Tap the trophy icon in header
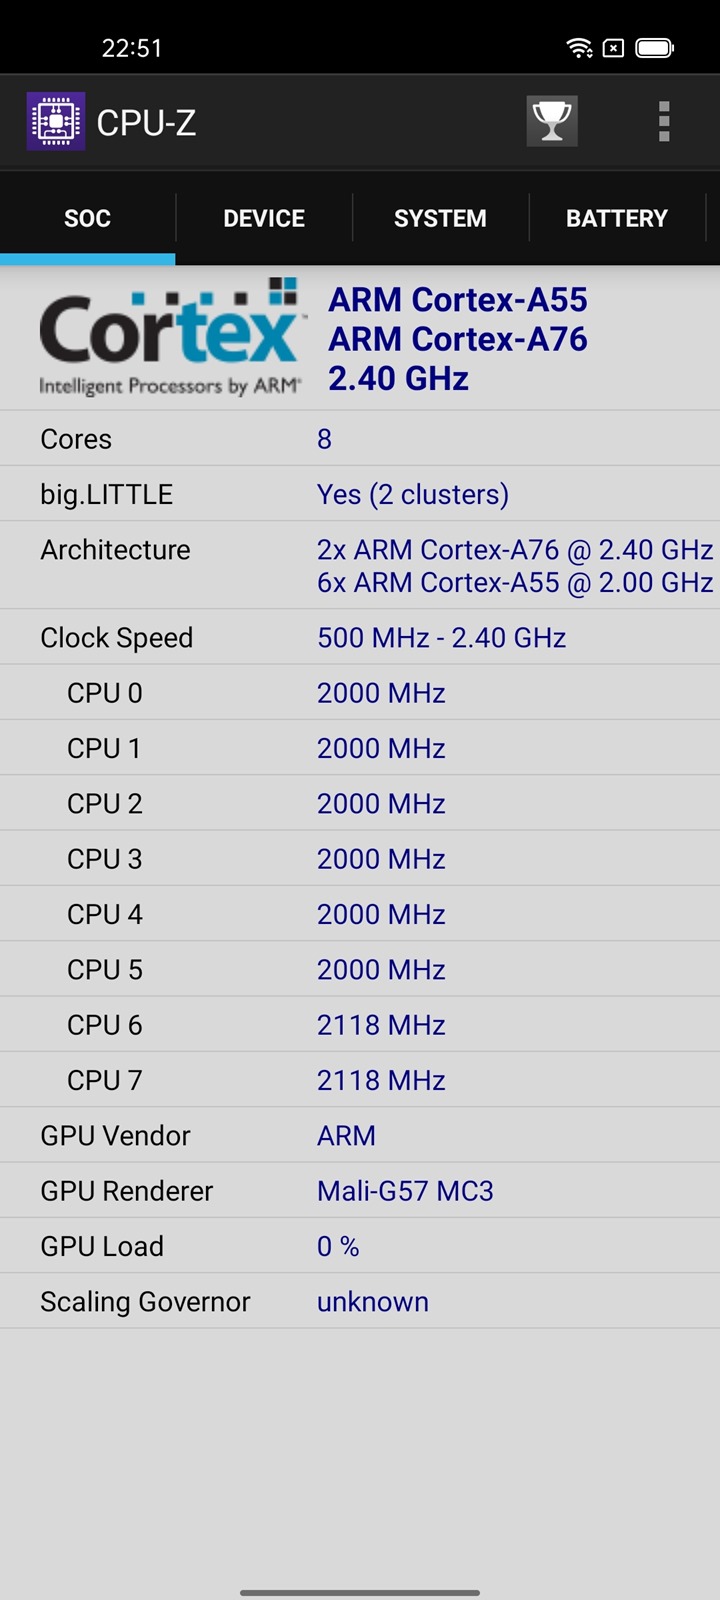Viewport: 720px width, 1600px height. pyautogui.click(x=552, y=121)
